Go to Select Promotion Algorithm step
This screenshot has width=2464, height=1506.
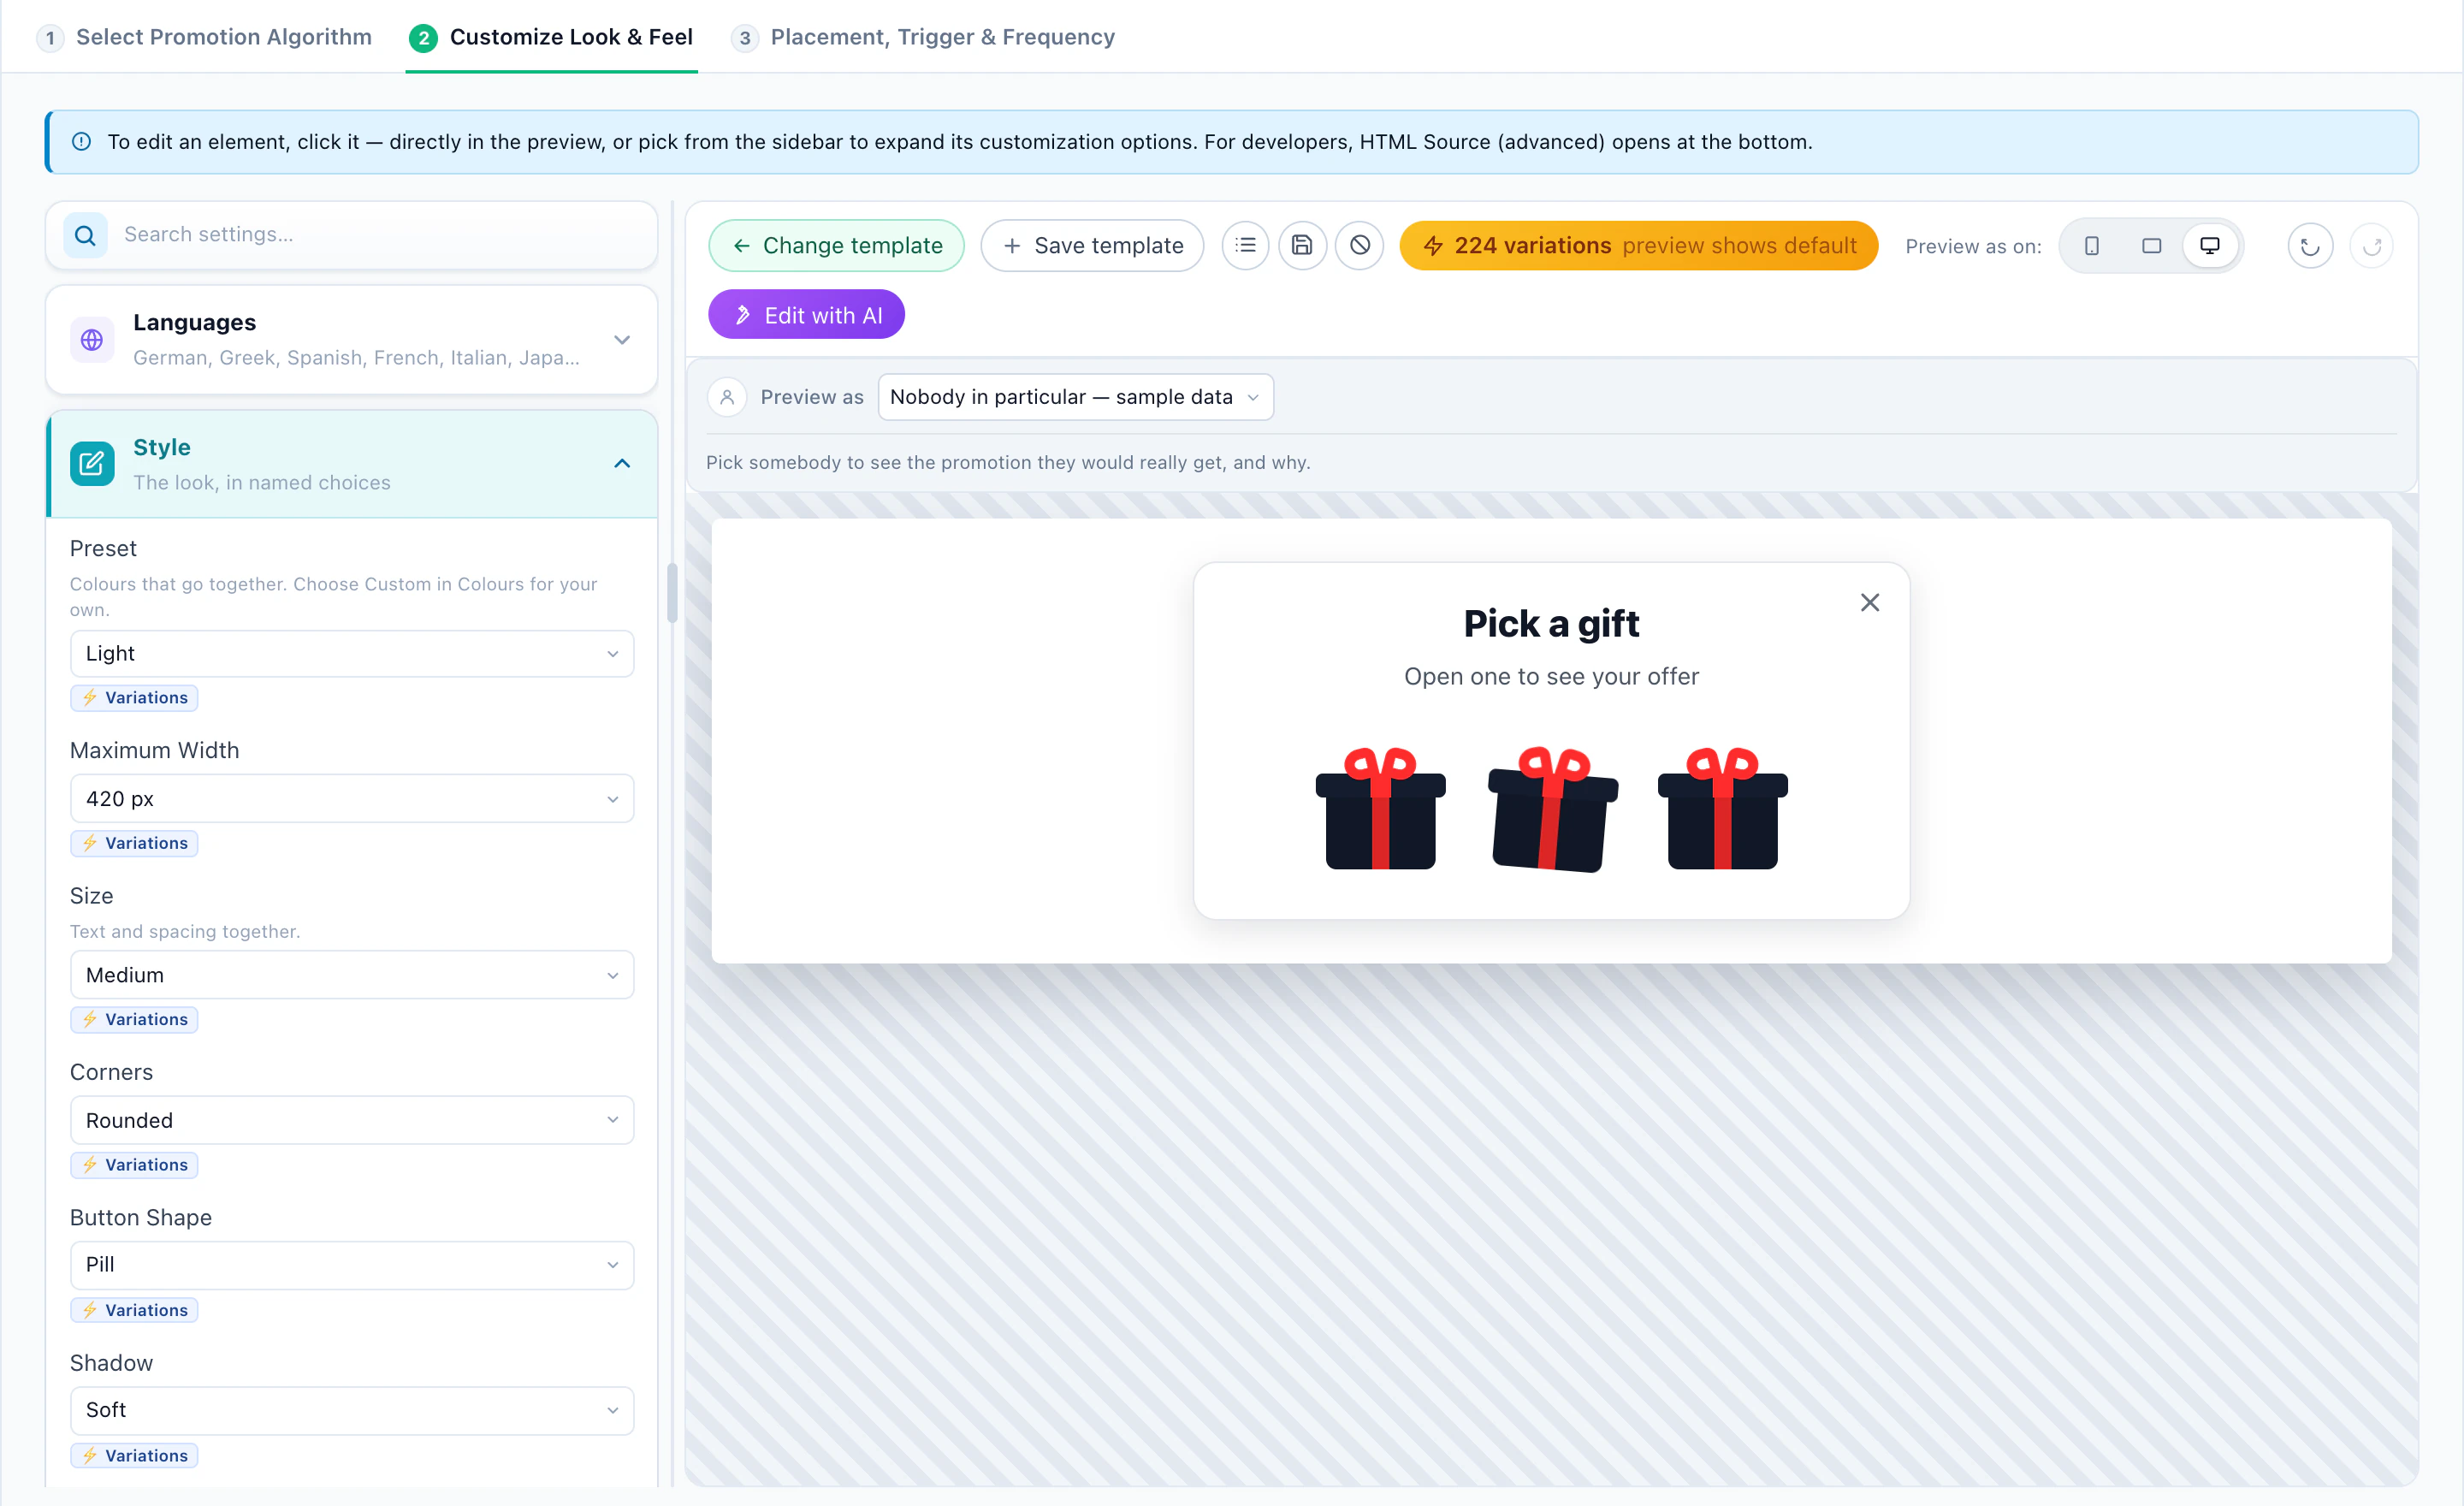204,37
